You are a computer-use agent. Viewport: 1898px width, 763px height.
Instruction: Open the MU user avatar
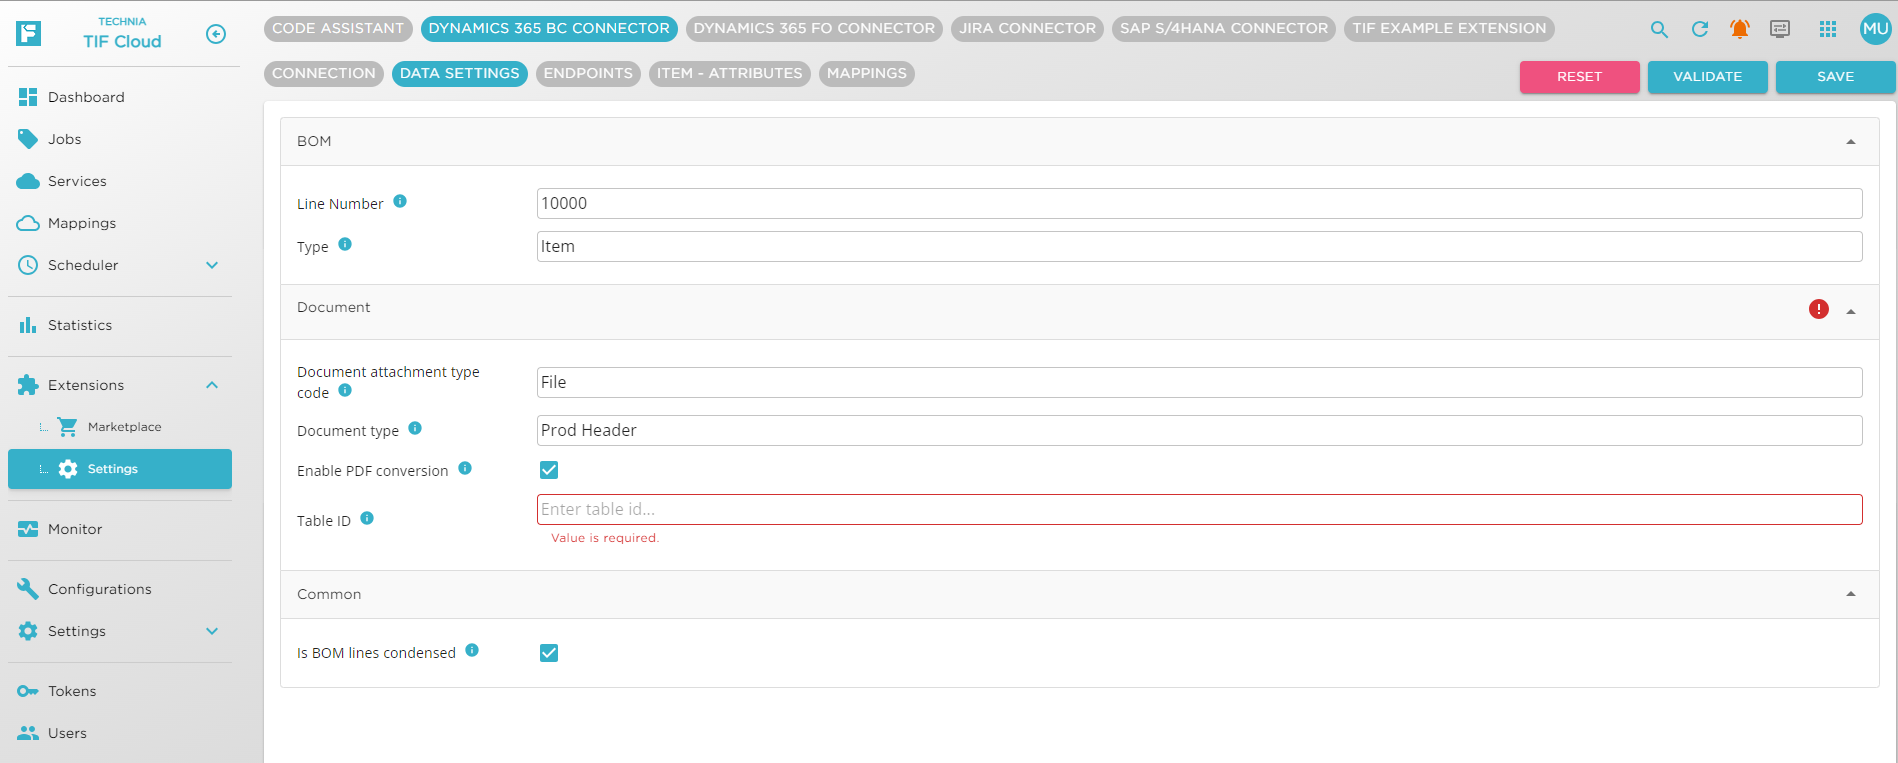(x=1874, y=29)
